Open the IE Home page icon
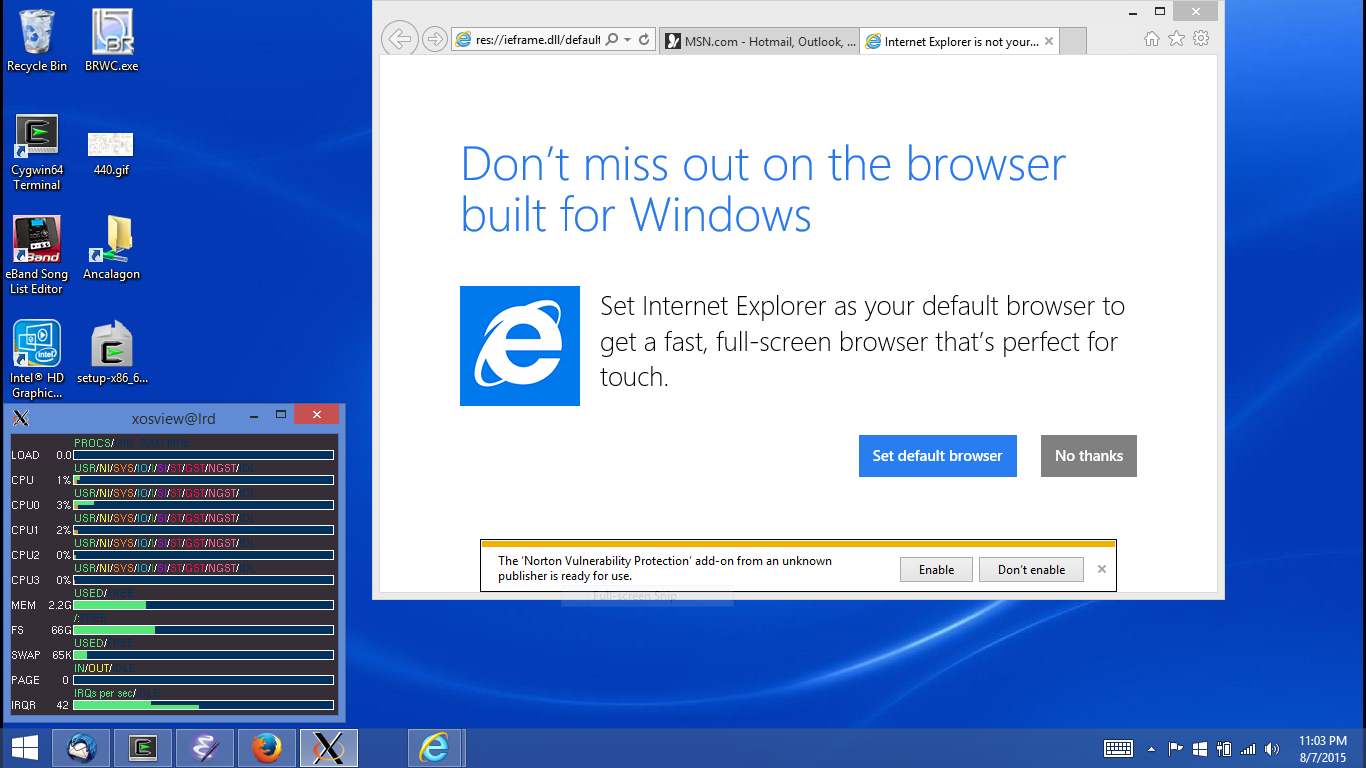 1152,38
